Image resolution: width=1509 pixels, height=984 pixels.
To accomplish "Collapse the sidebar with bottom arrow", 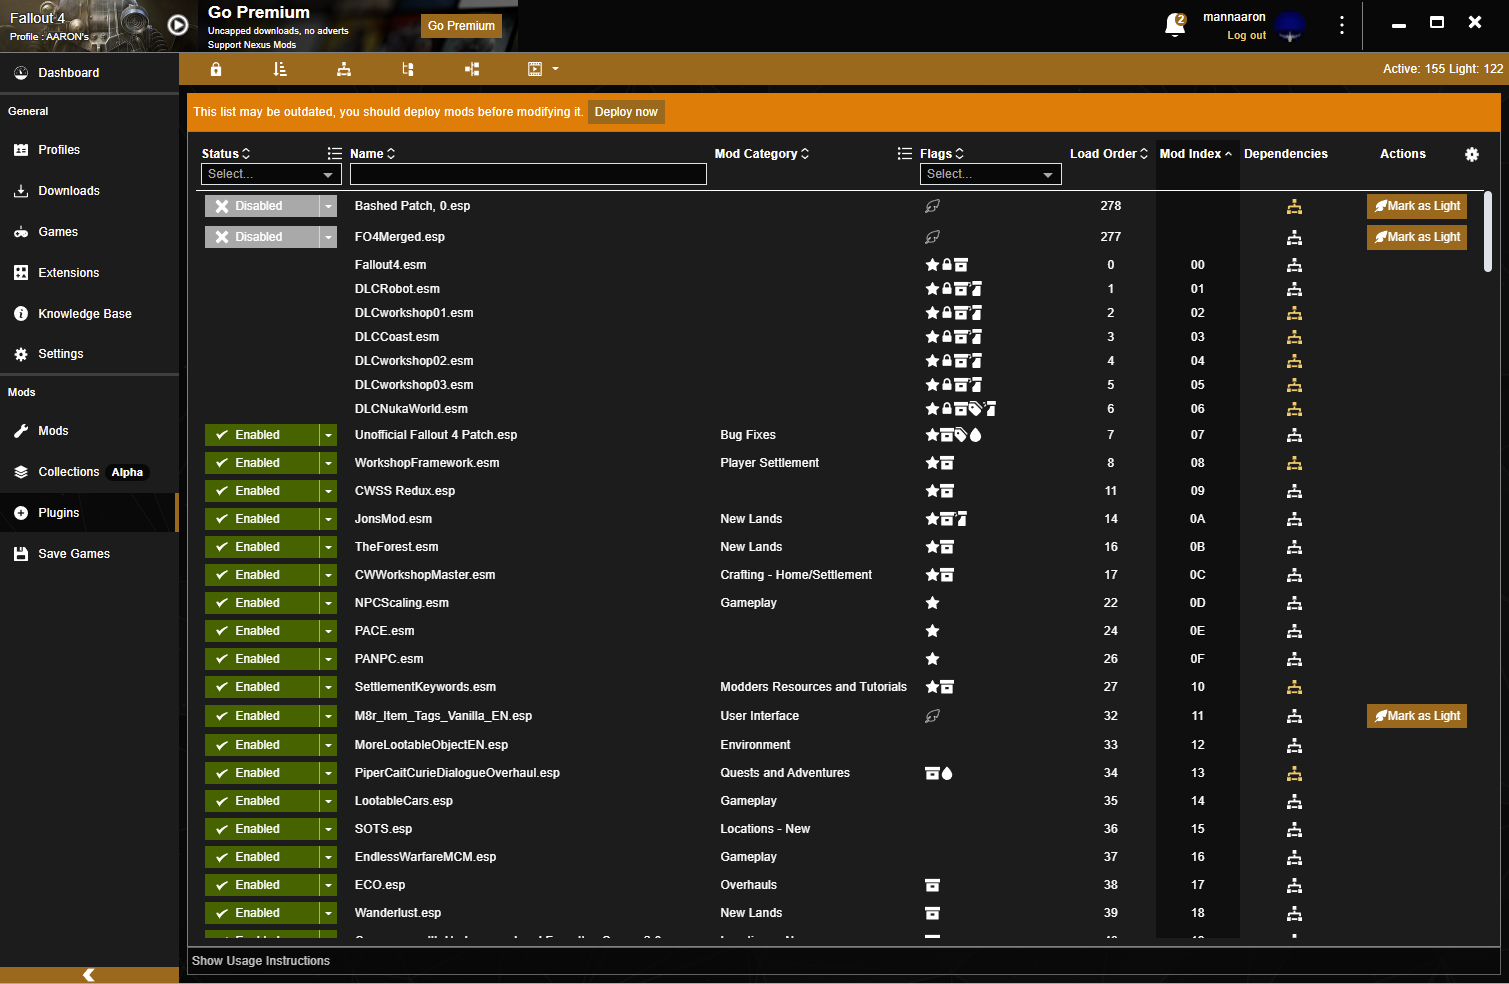I will tap(89, 975).
